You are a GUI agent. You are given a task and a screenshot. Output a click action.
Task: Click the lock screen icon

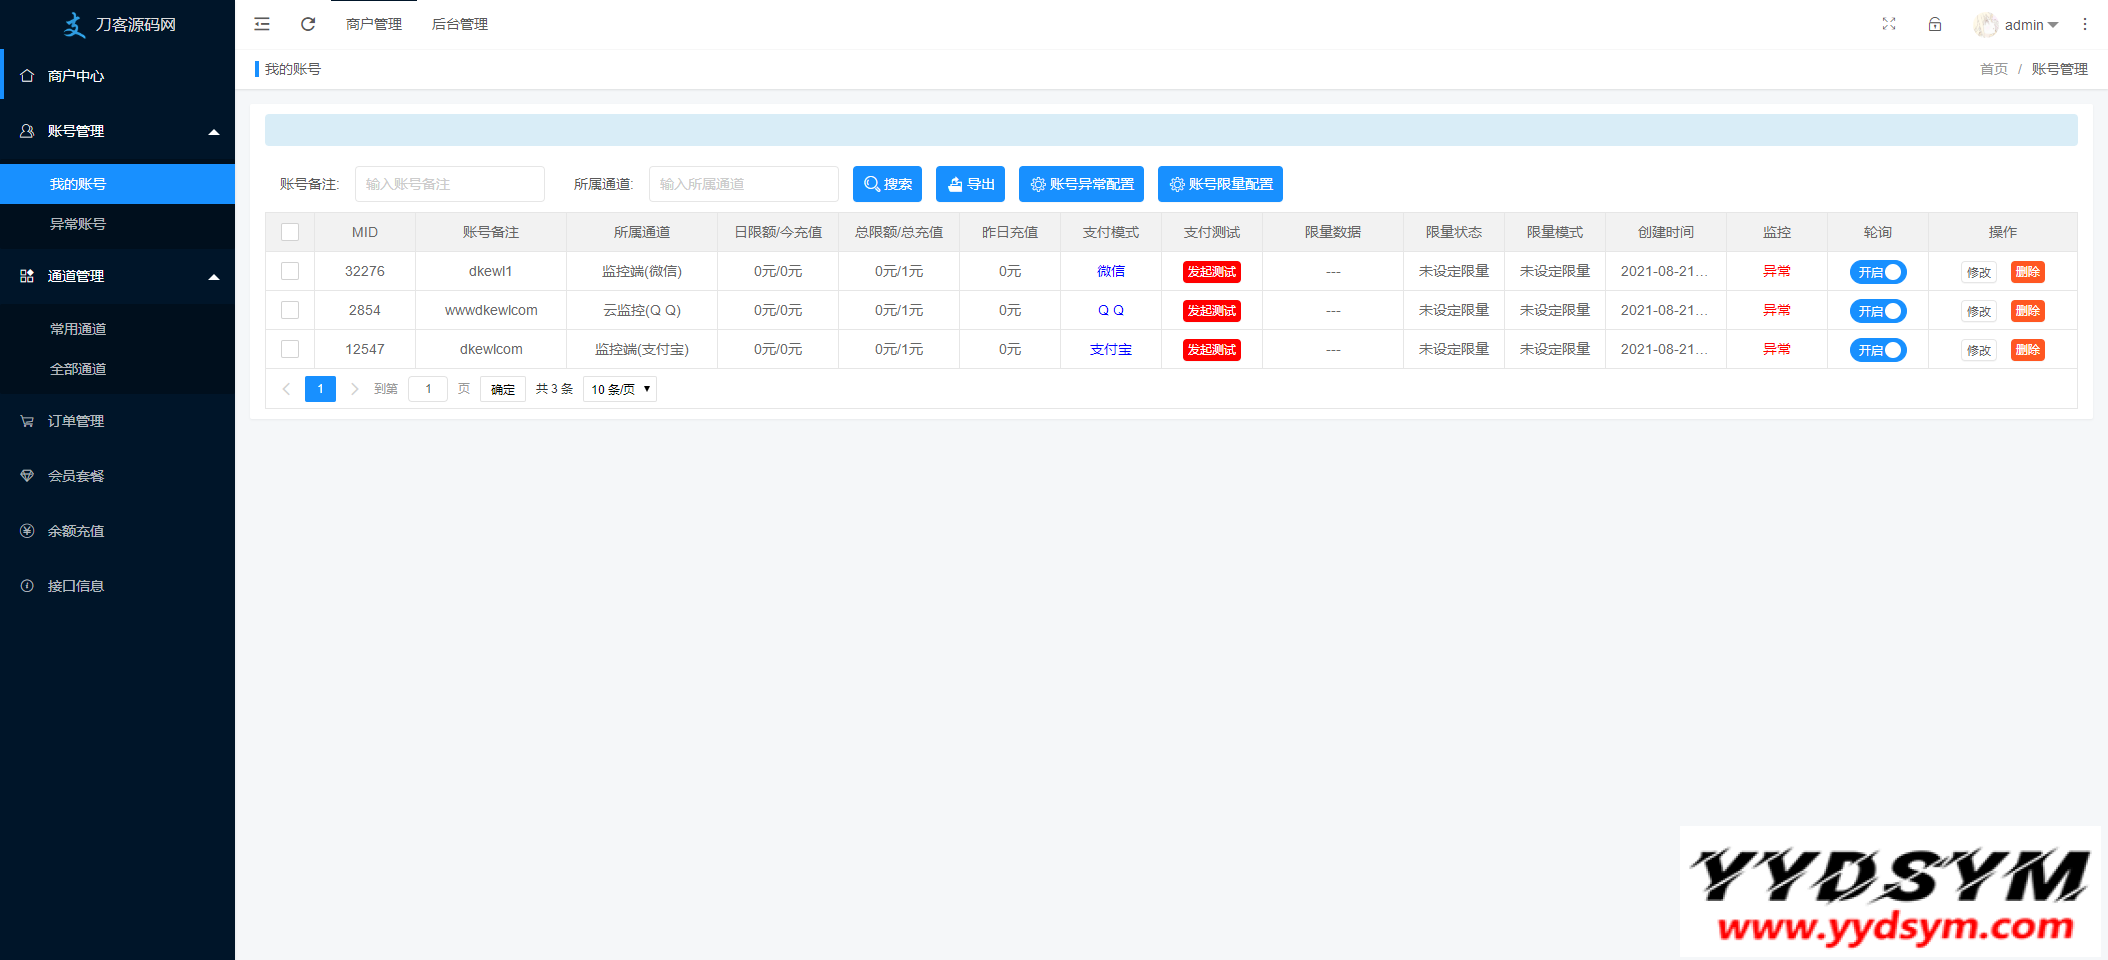click(1935, 24)
